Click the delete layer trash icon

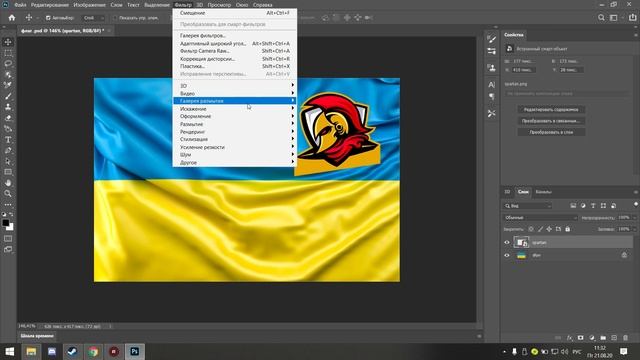625,338
